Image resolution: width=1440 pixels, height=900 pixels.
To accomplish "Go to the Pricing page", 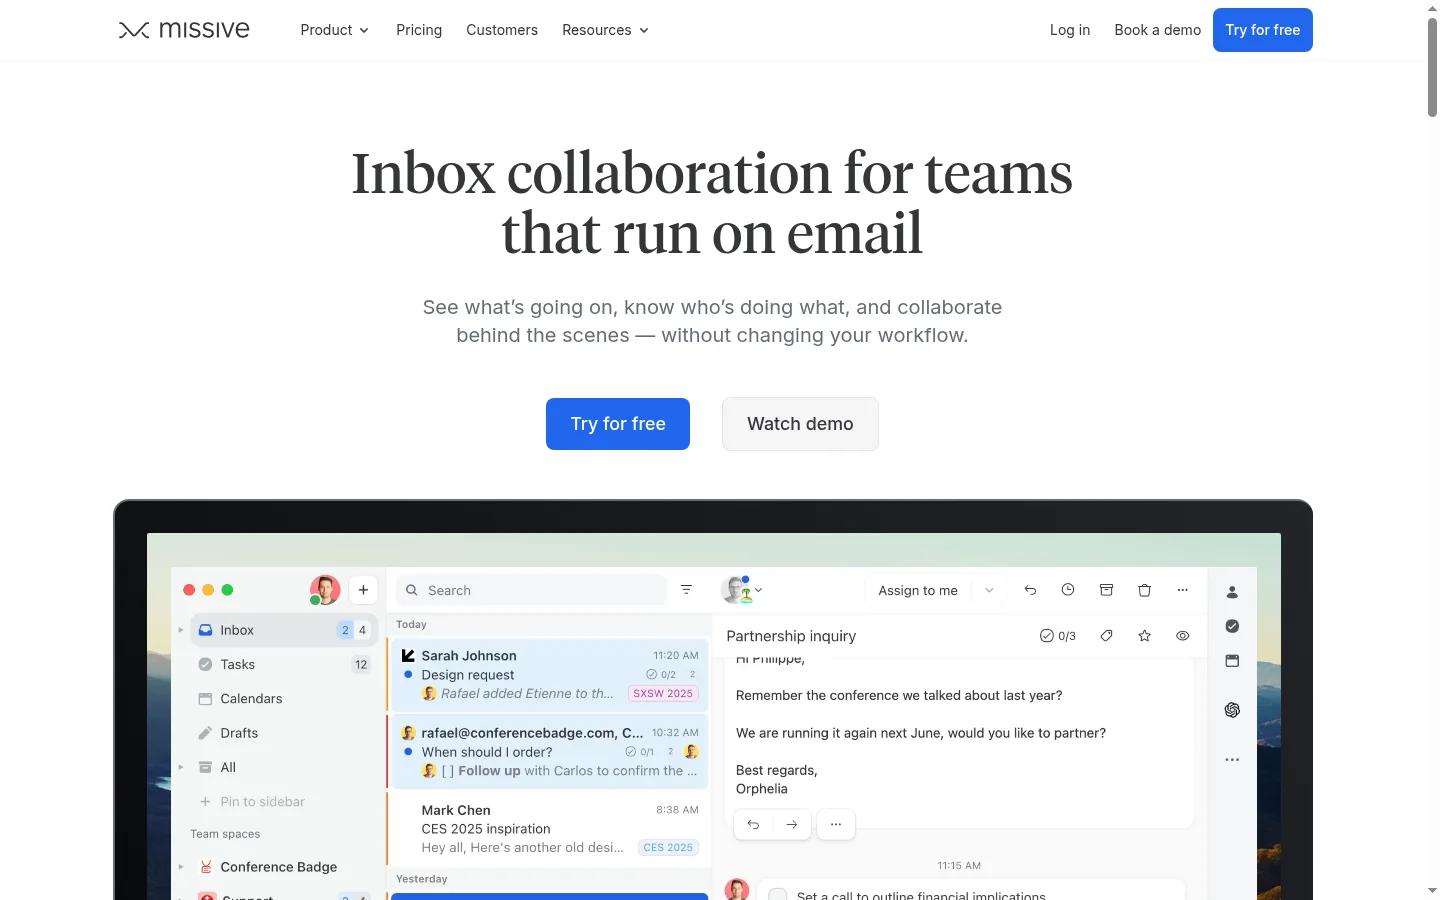I will tap(419, 30).
